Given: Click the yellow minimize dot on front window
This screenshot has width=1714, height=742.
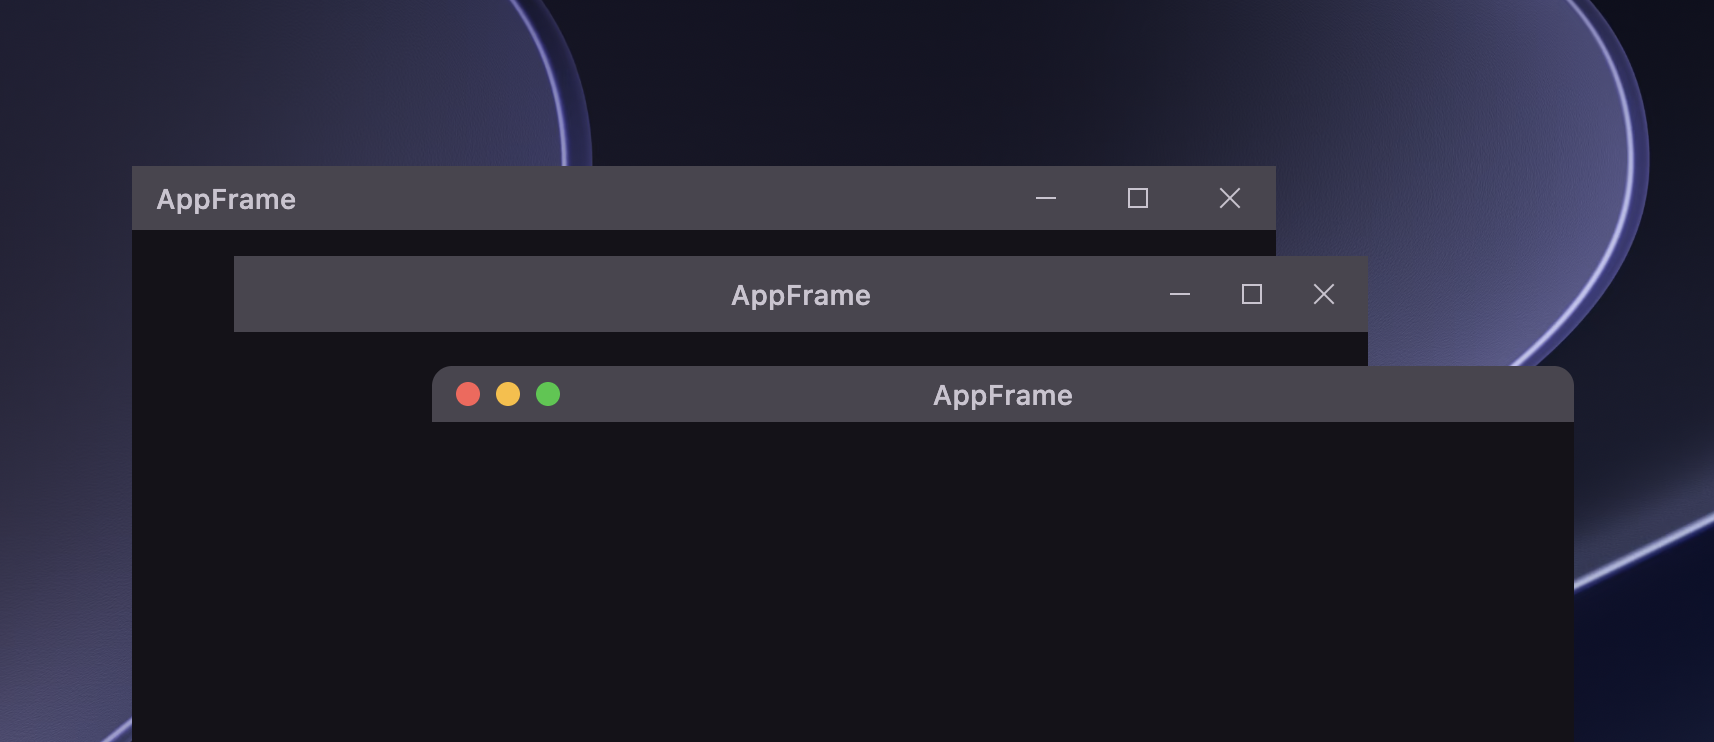Looking at the screenshot, I should click(x=508, y=394).
